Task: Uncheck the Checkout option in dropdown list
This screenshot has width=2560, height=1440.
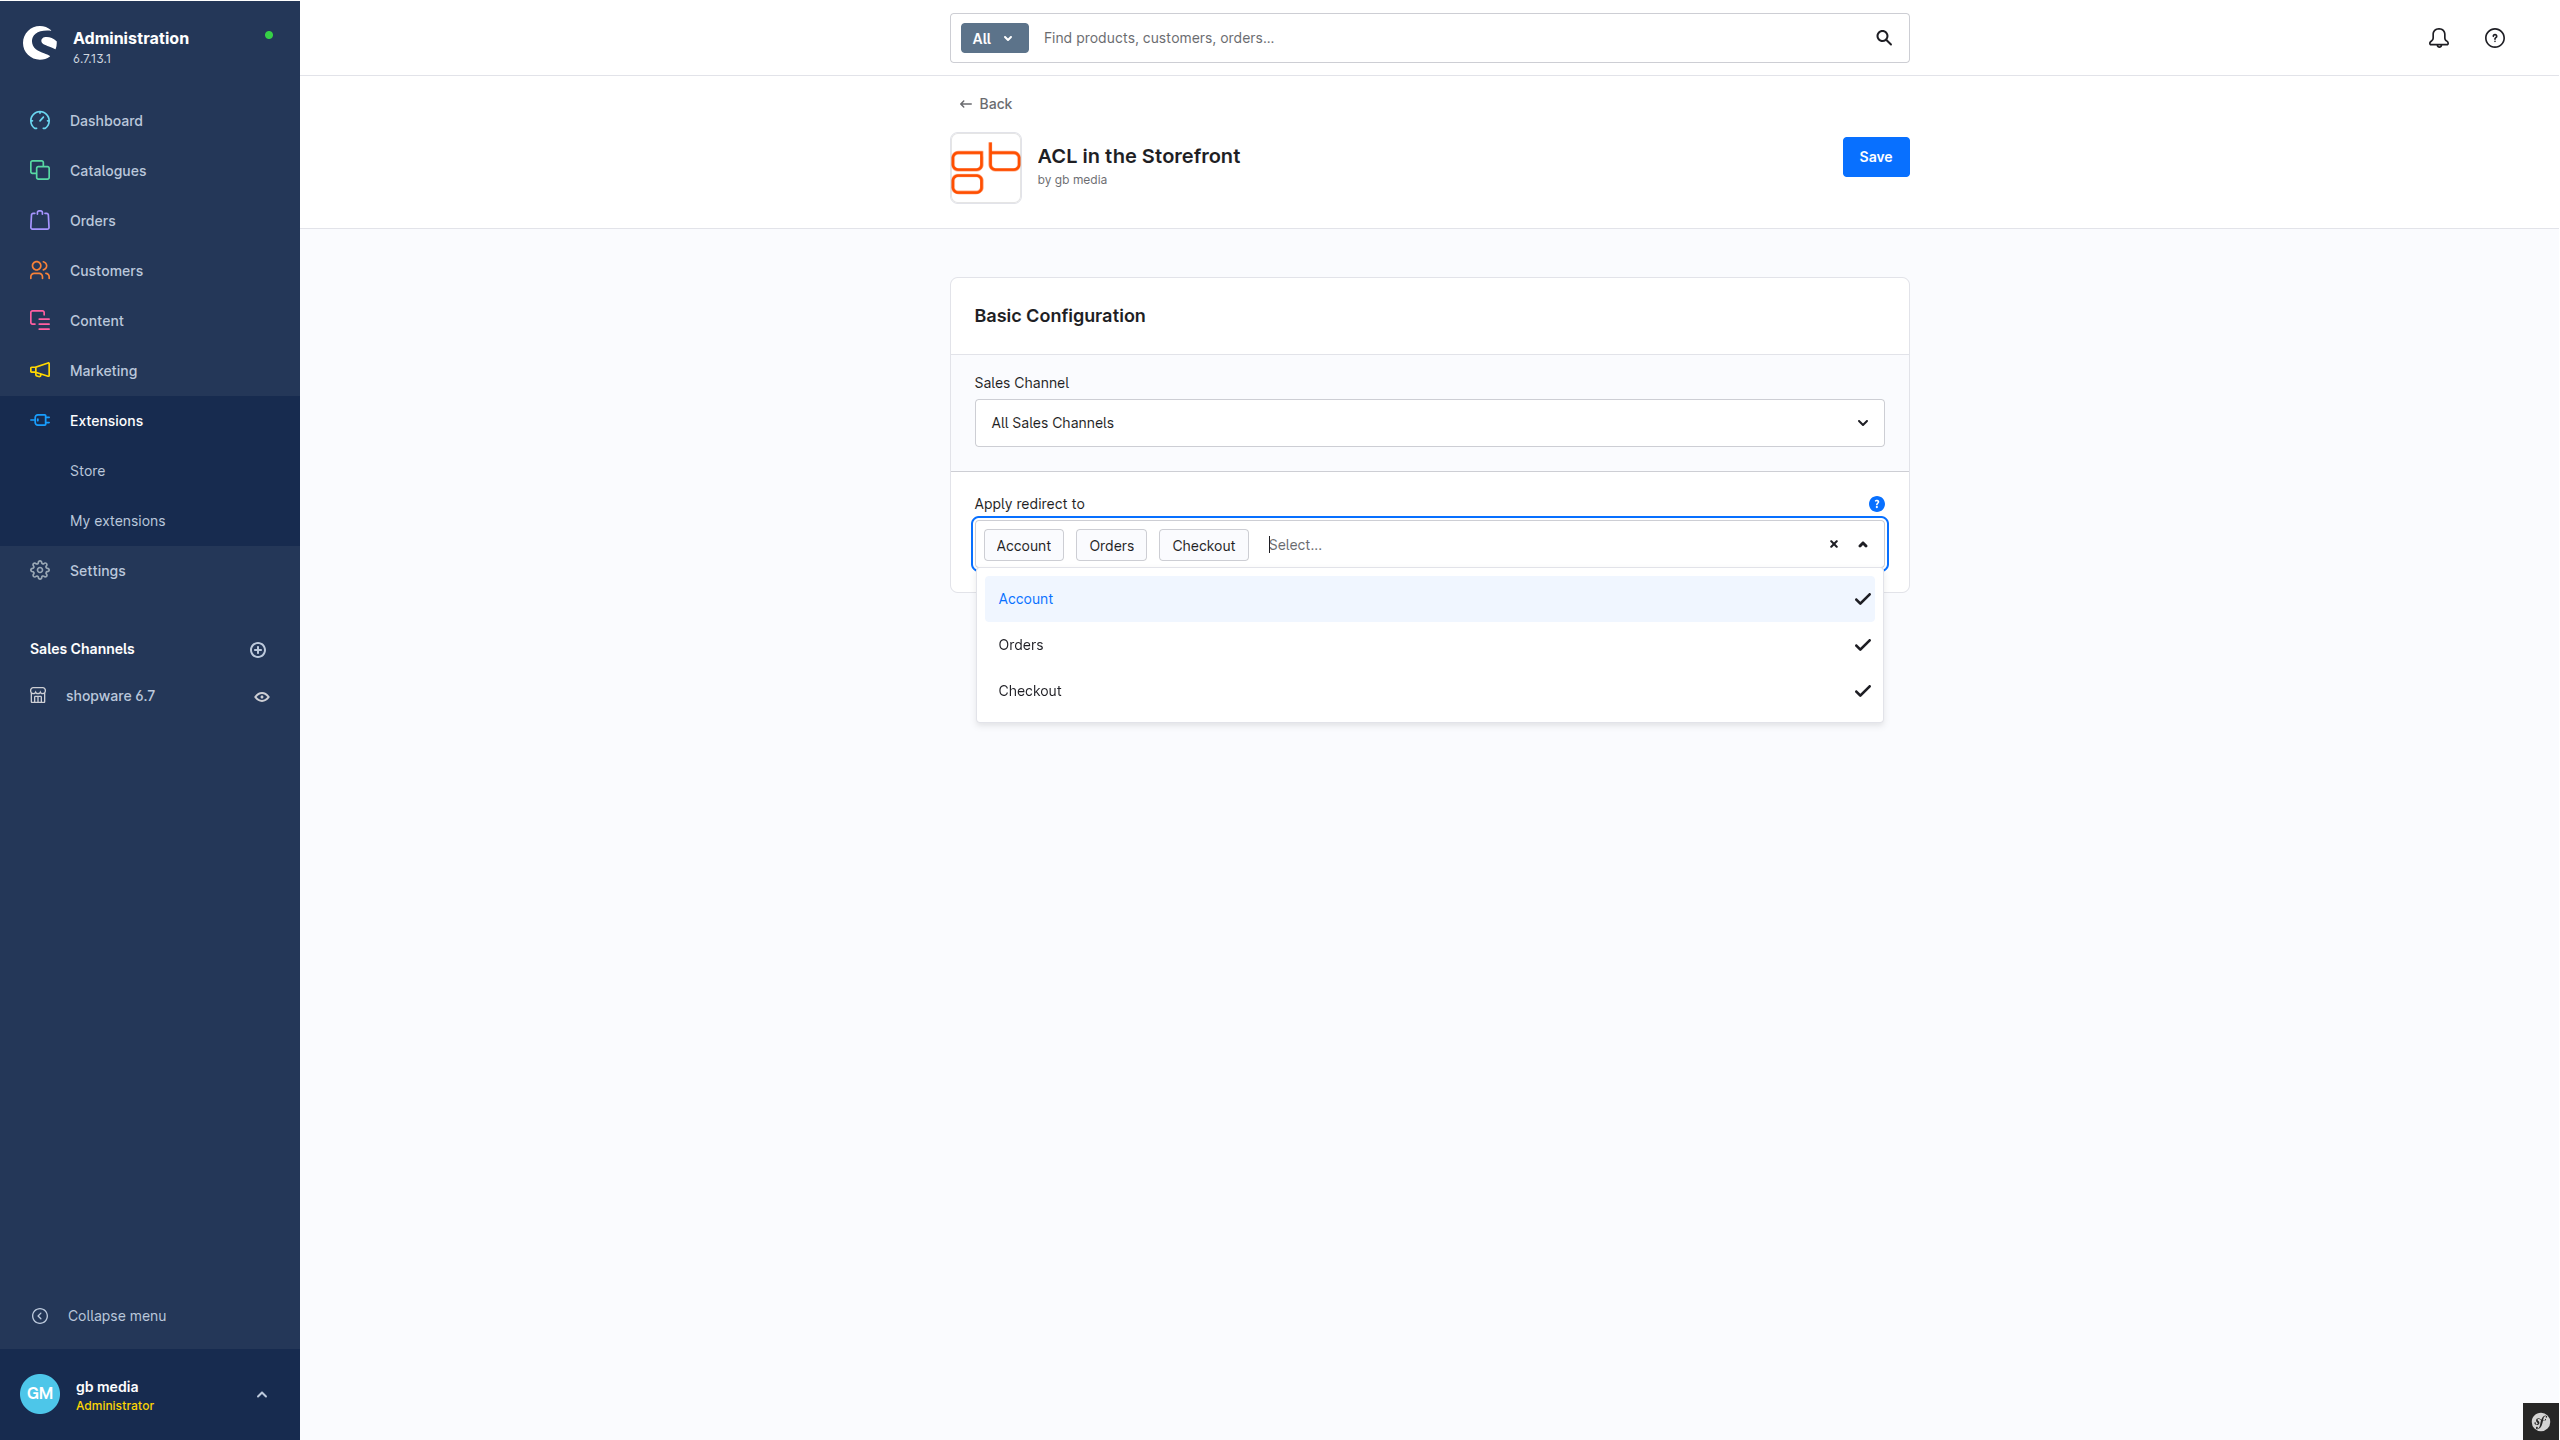Action: click(x=1430, y=691)
